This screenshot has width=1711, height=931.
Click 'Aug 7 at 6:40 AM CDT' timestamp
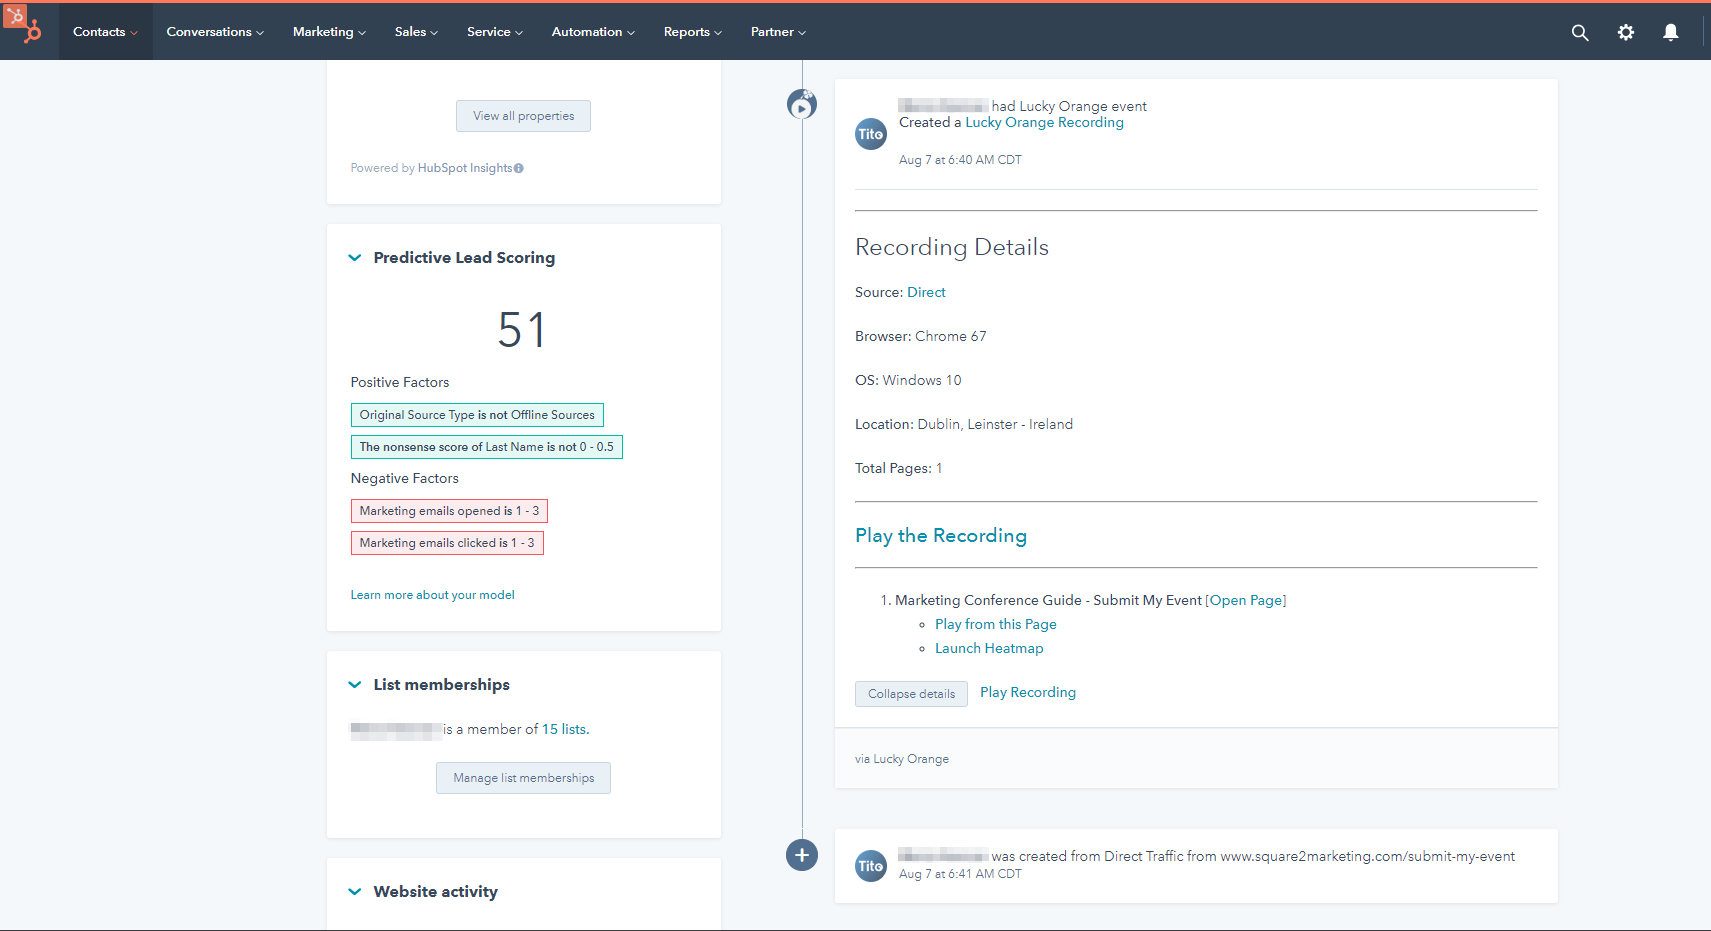[960, 160]
